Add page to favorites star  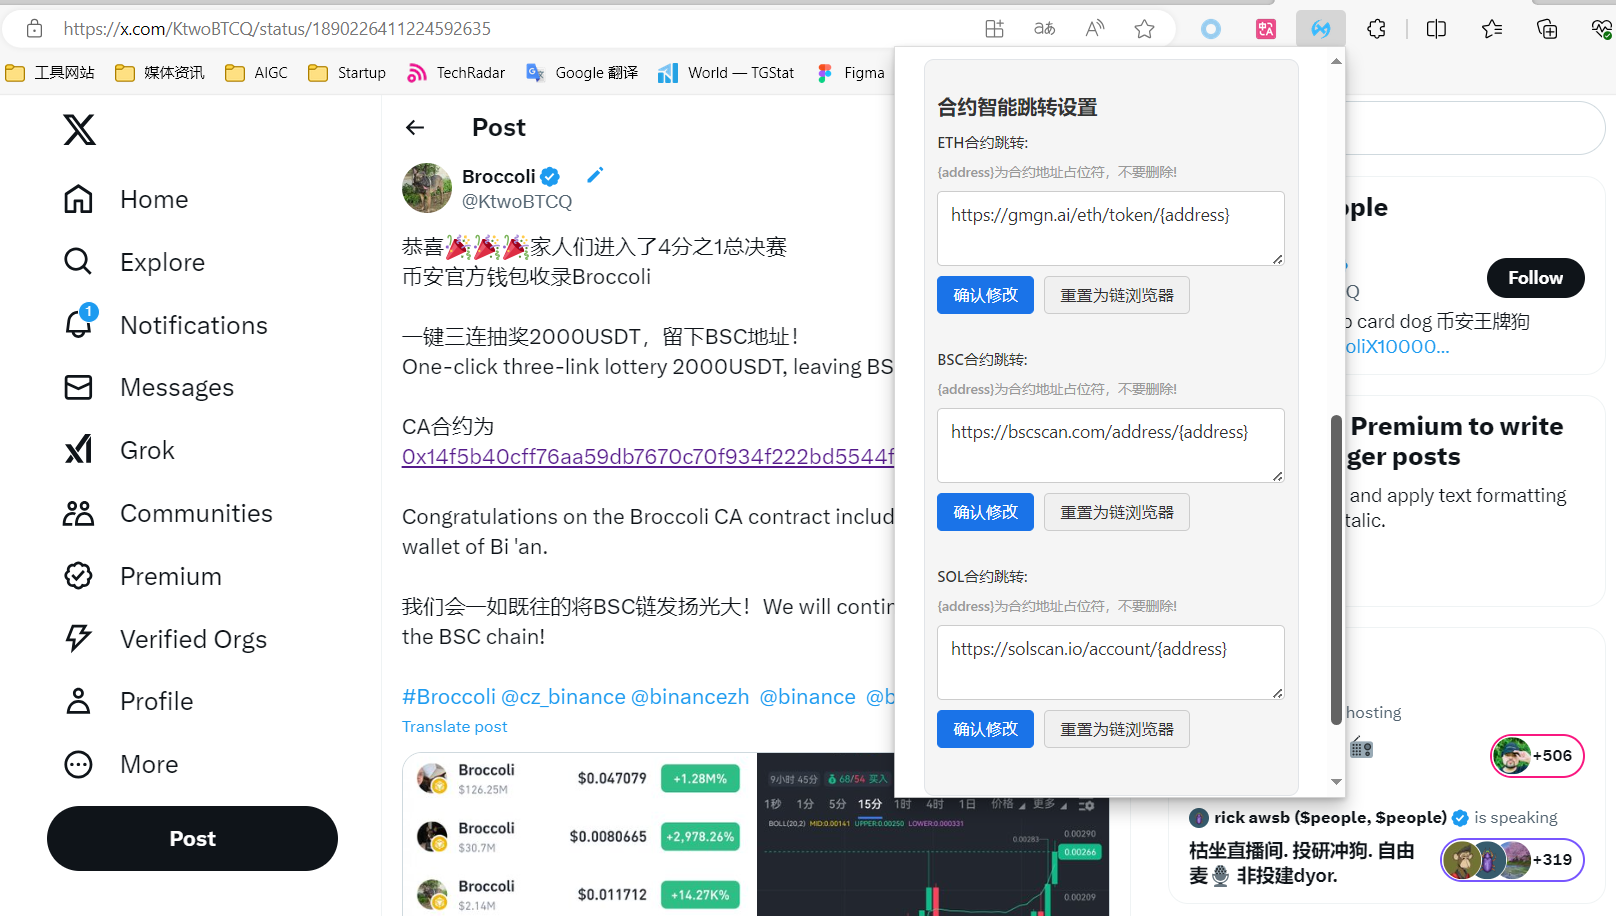(1145, 29)
